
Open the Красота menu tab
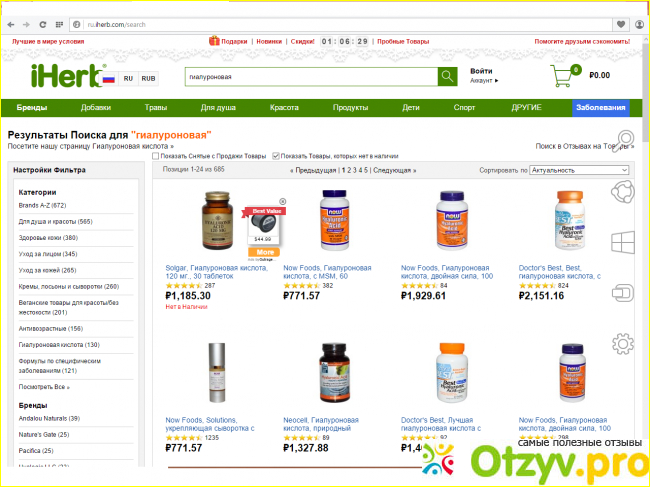click(284, 108)
